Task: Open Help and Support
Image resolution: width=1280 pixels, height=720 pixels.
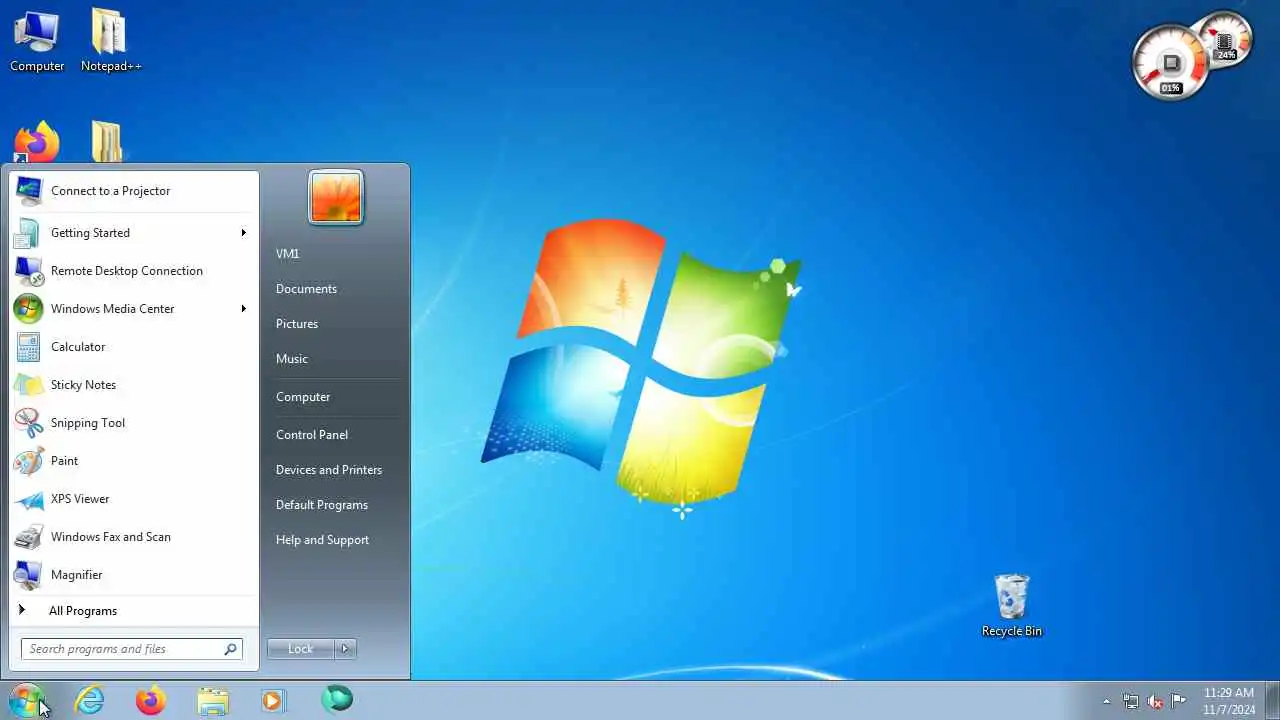Action: [322, 540]
